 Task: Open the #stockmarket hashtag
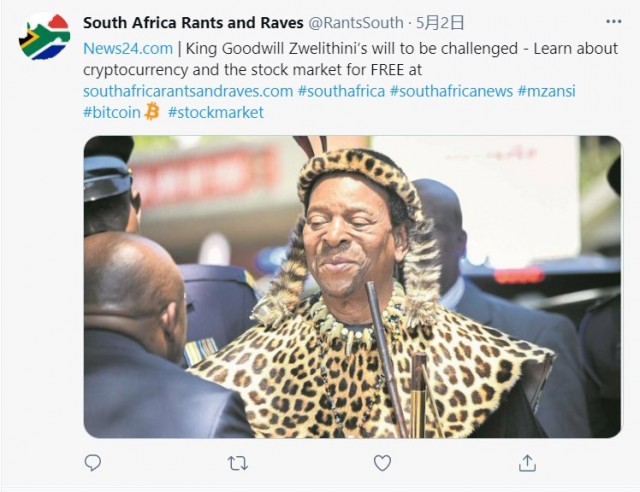pos(216,112)
